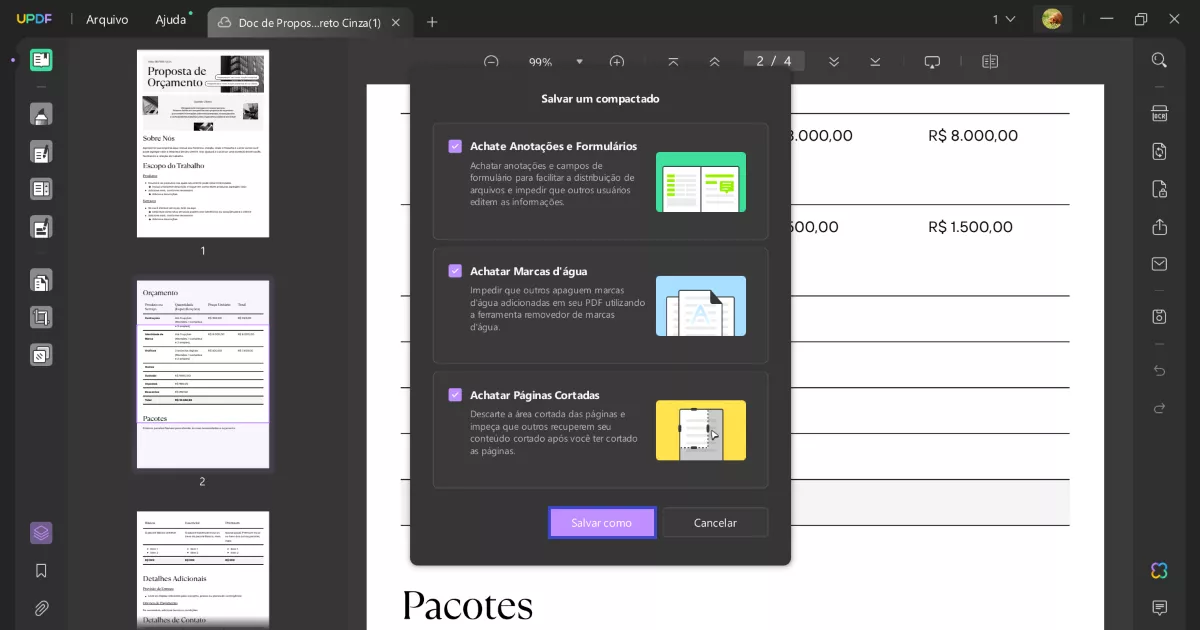
Task: Uncheck Achatar Páginas Cortadas
Action: (x=455, y=394)
